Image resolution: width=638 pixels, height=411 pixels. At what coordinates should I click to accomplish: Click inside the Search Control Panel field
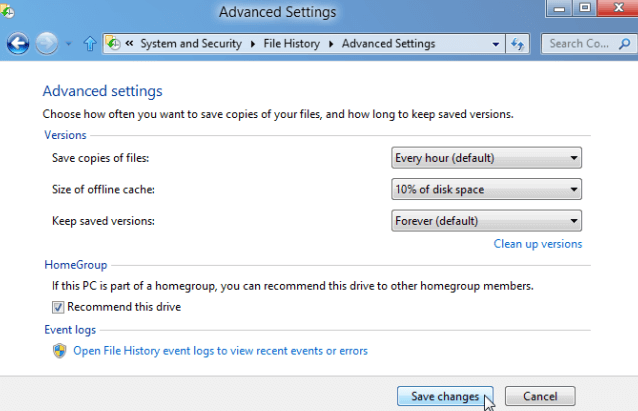click(580, 44)
